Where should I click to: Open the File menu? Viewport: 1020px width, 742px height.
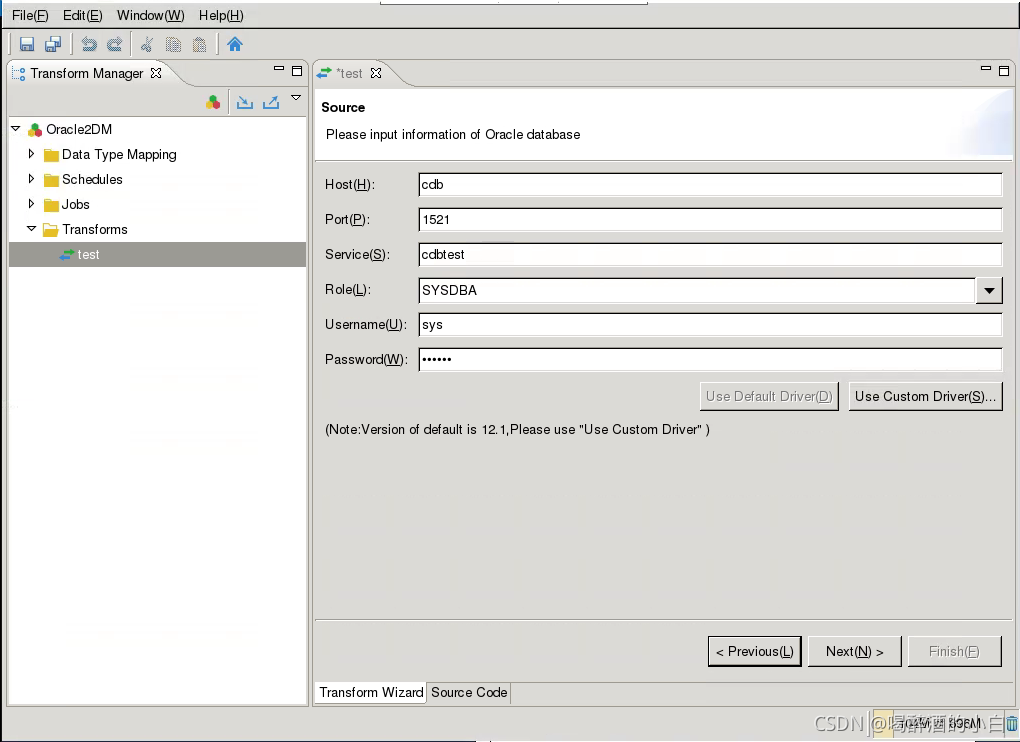coord(30,15)
